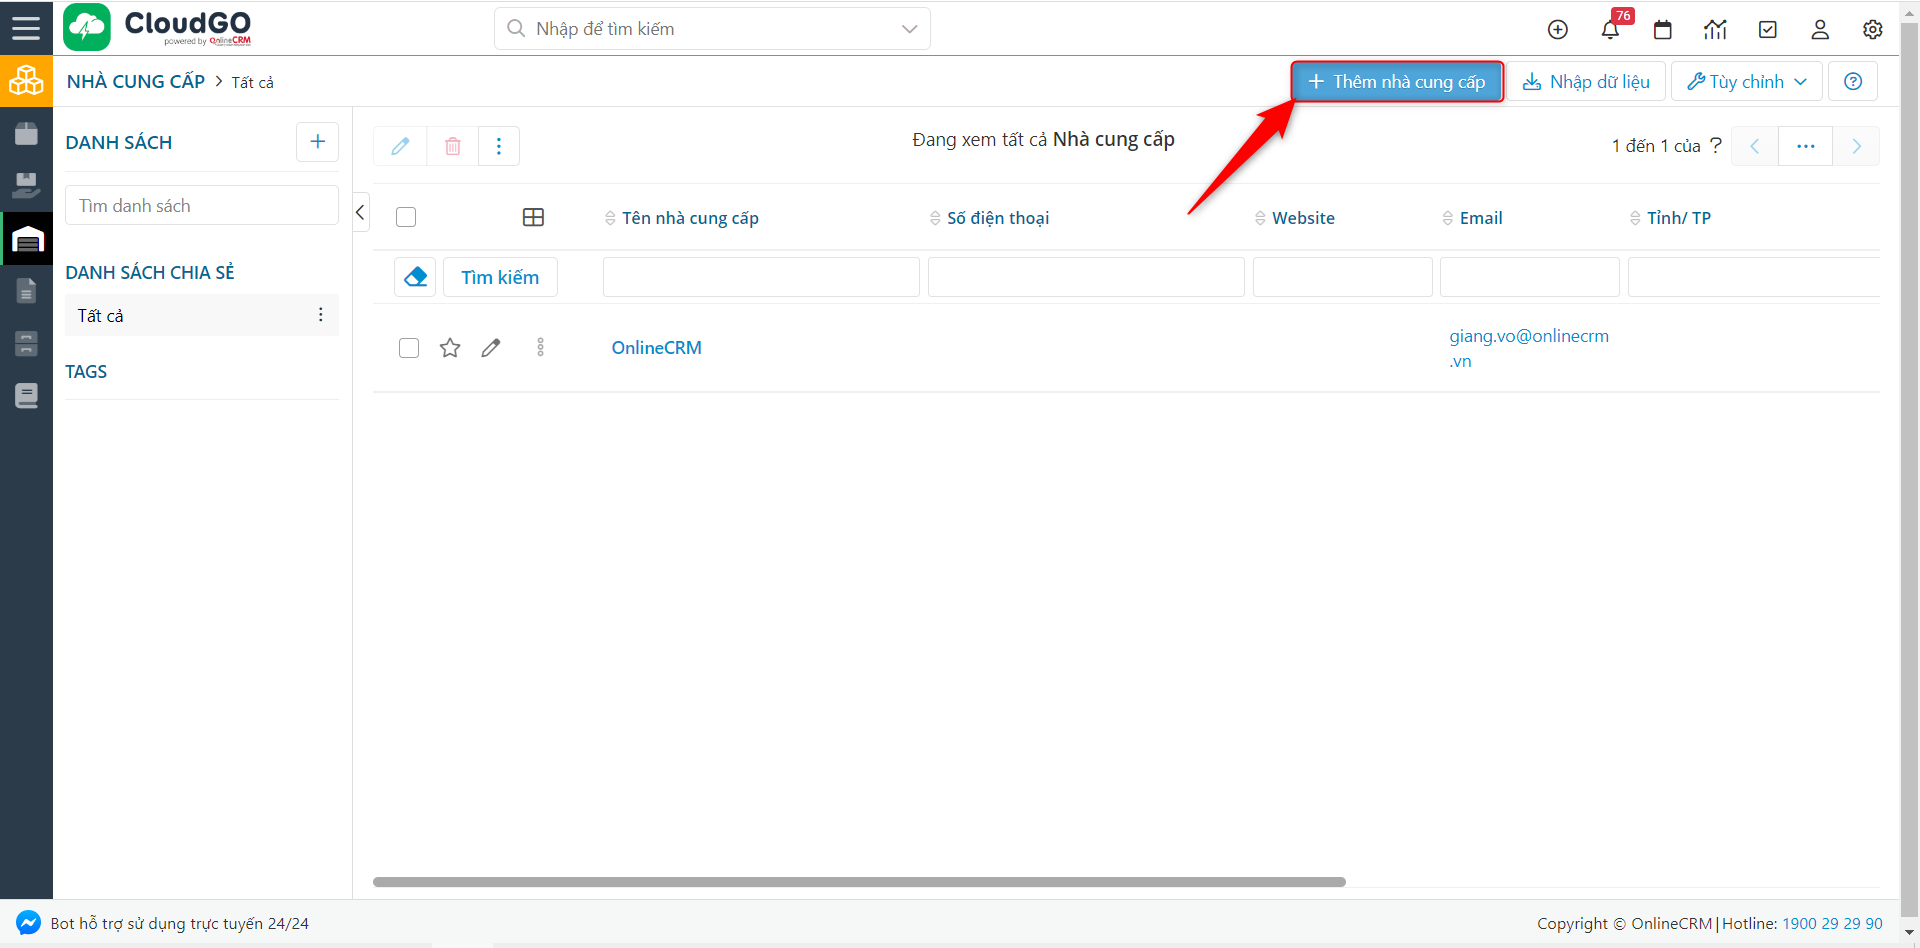The height and width of the screenshot is (948, 1920).
Task: Expand the Tùy chỉnh dropdown
Action: point(1746,82)
